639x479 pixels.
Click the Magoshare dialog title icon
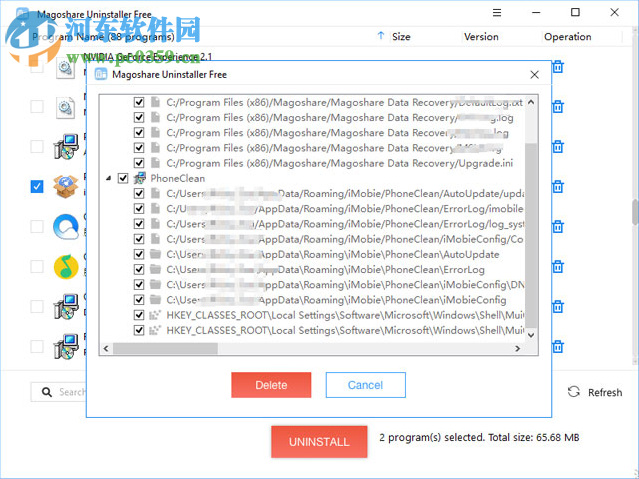[x=101, y=75]
